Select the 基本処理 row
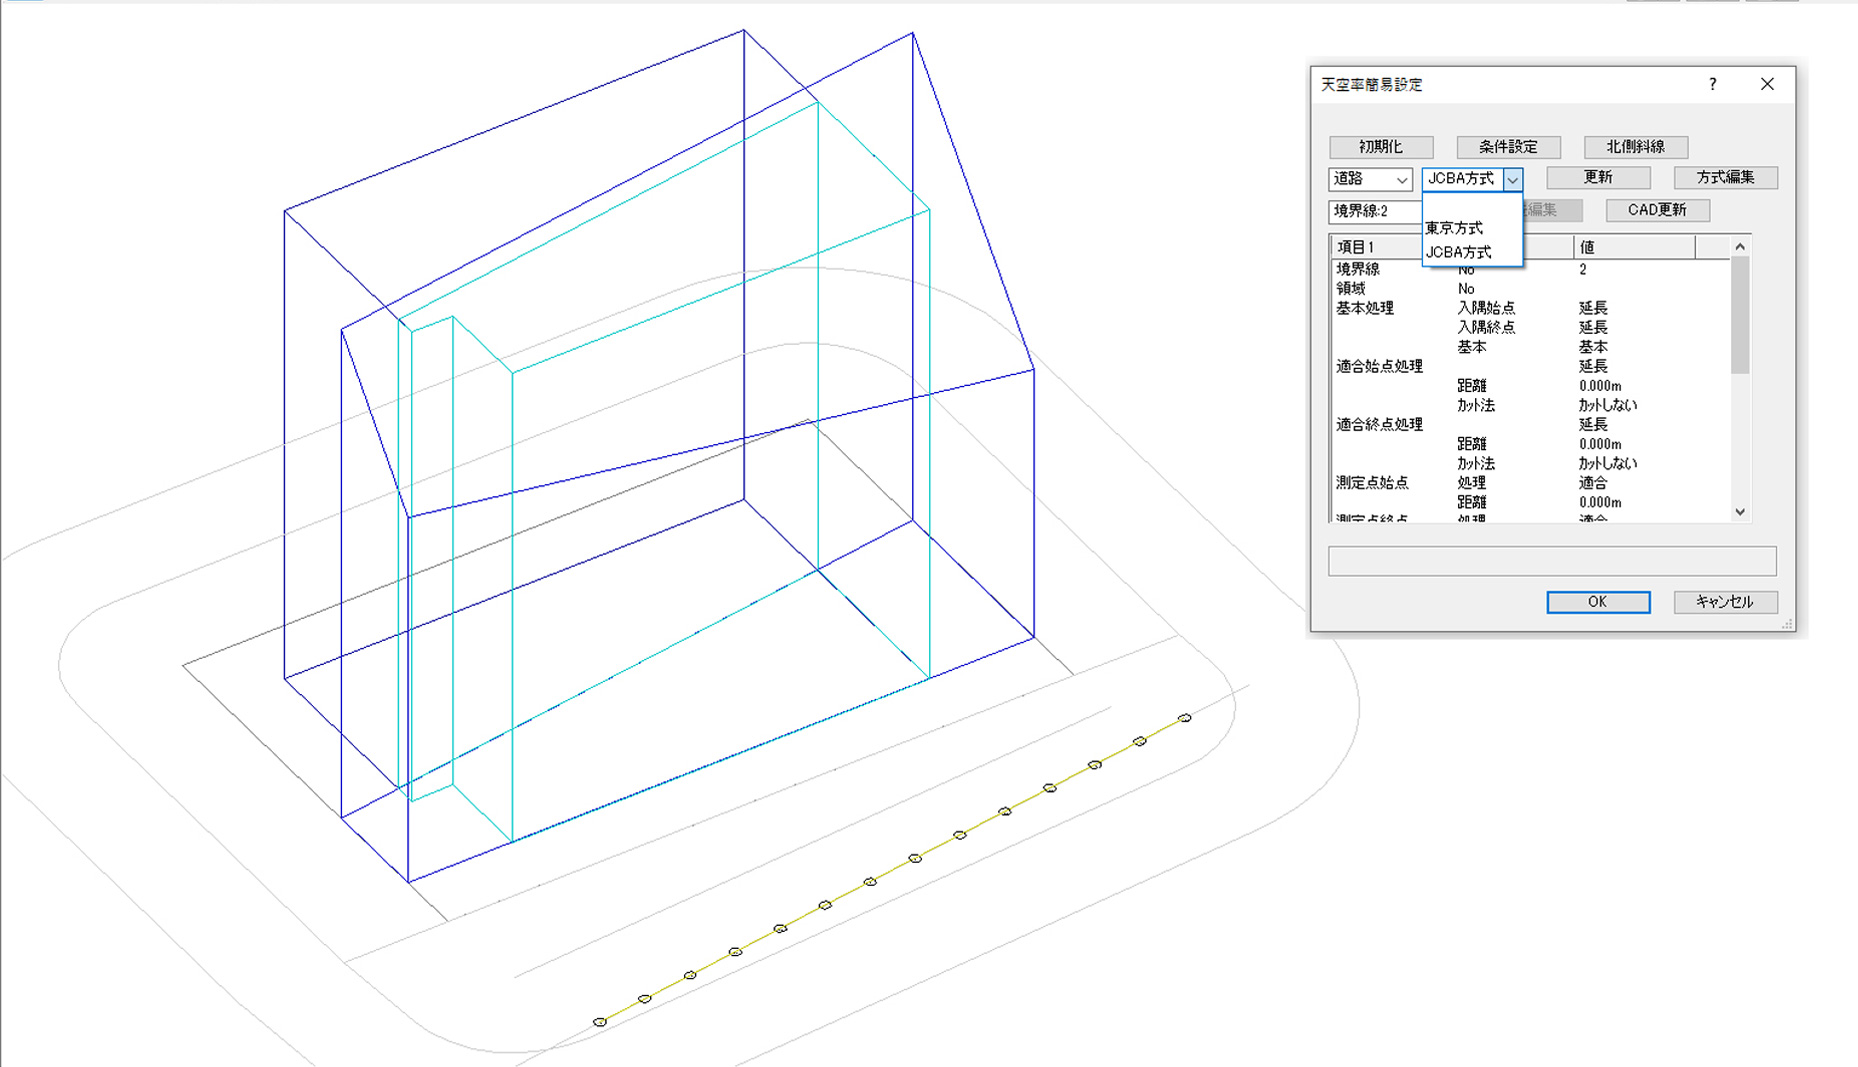The height and width of the screenshot is (1067, 1858). pyautogui.click(x=1530, y=308)
